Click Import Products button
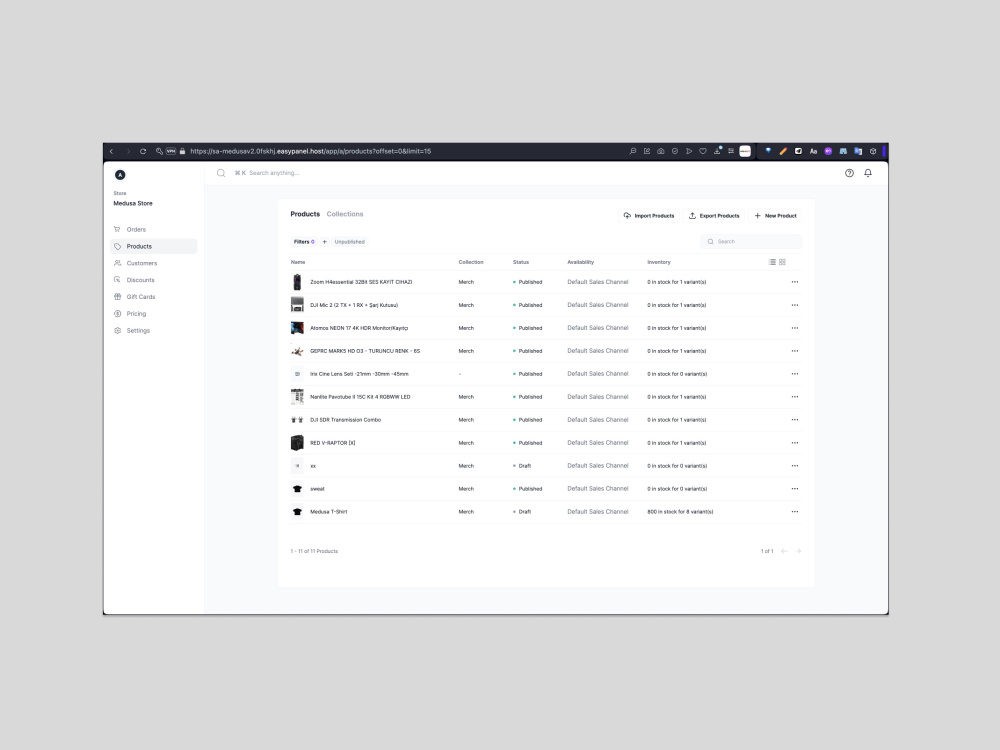Screen dimensions: 1000x750 tap(649, 216)
